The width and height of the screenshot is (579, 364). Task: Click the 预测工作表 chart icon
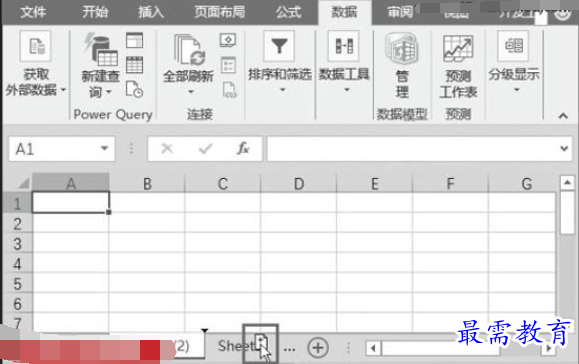coord(458,49)
